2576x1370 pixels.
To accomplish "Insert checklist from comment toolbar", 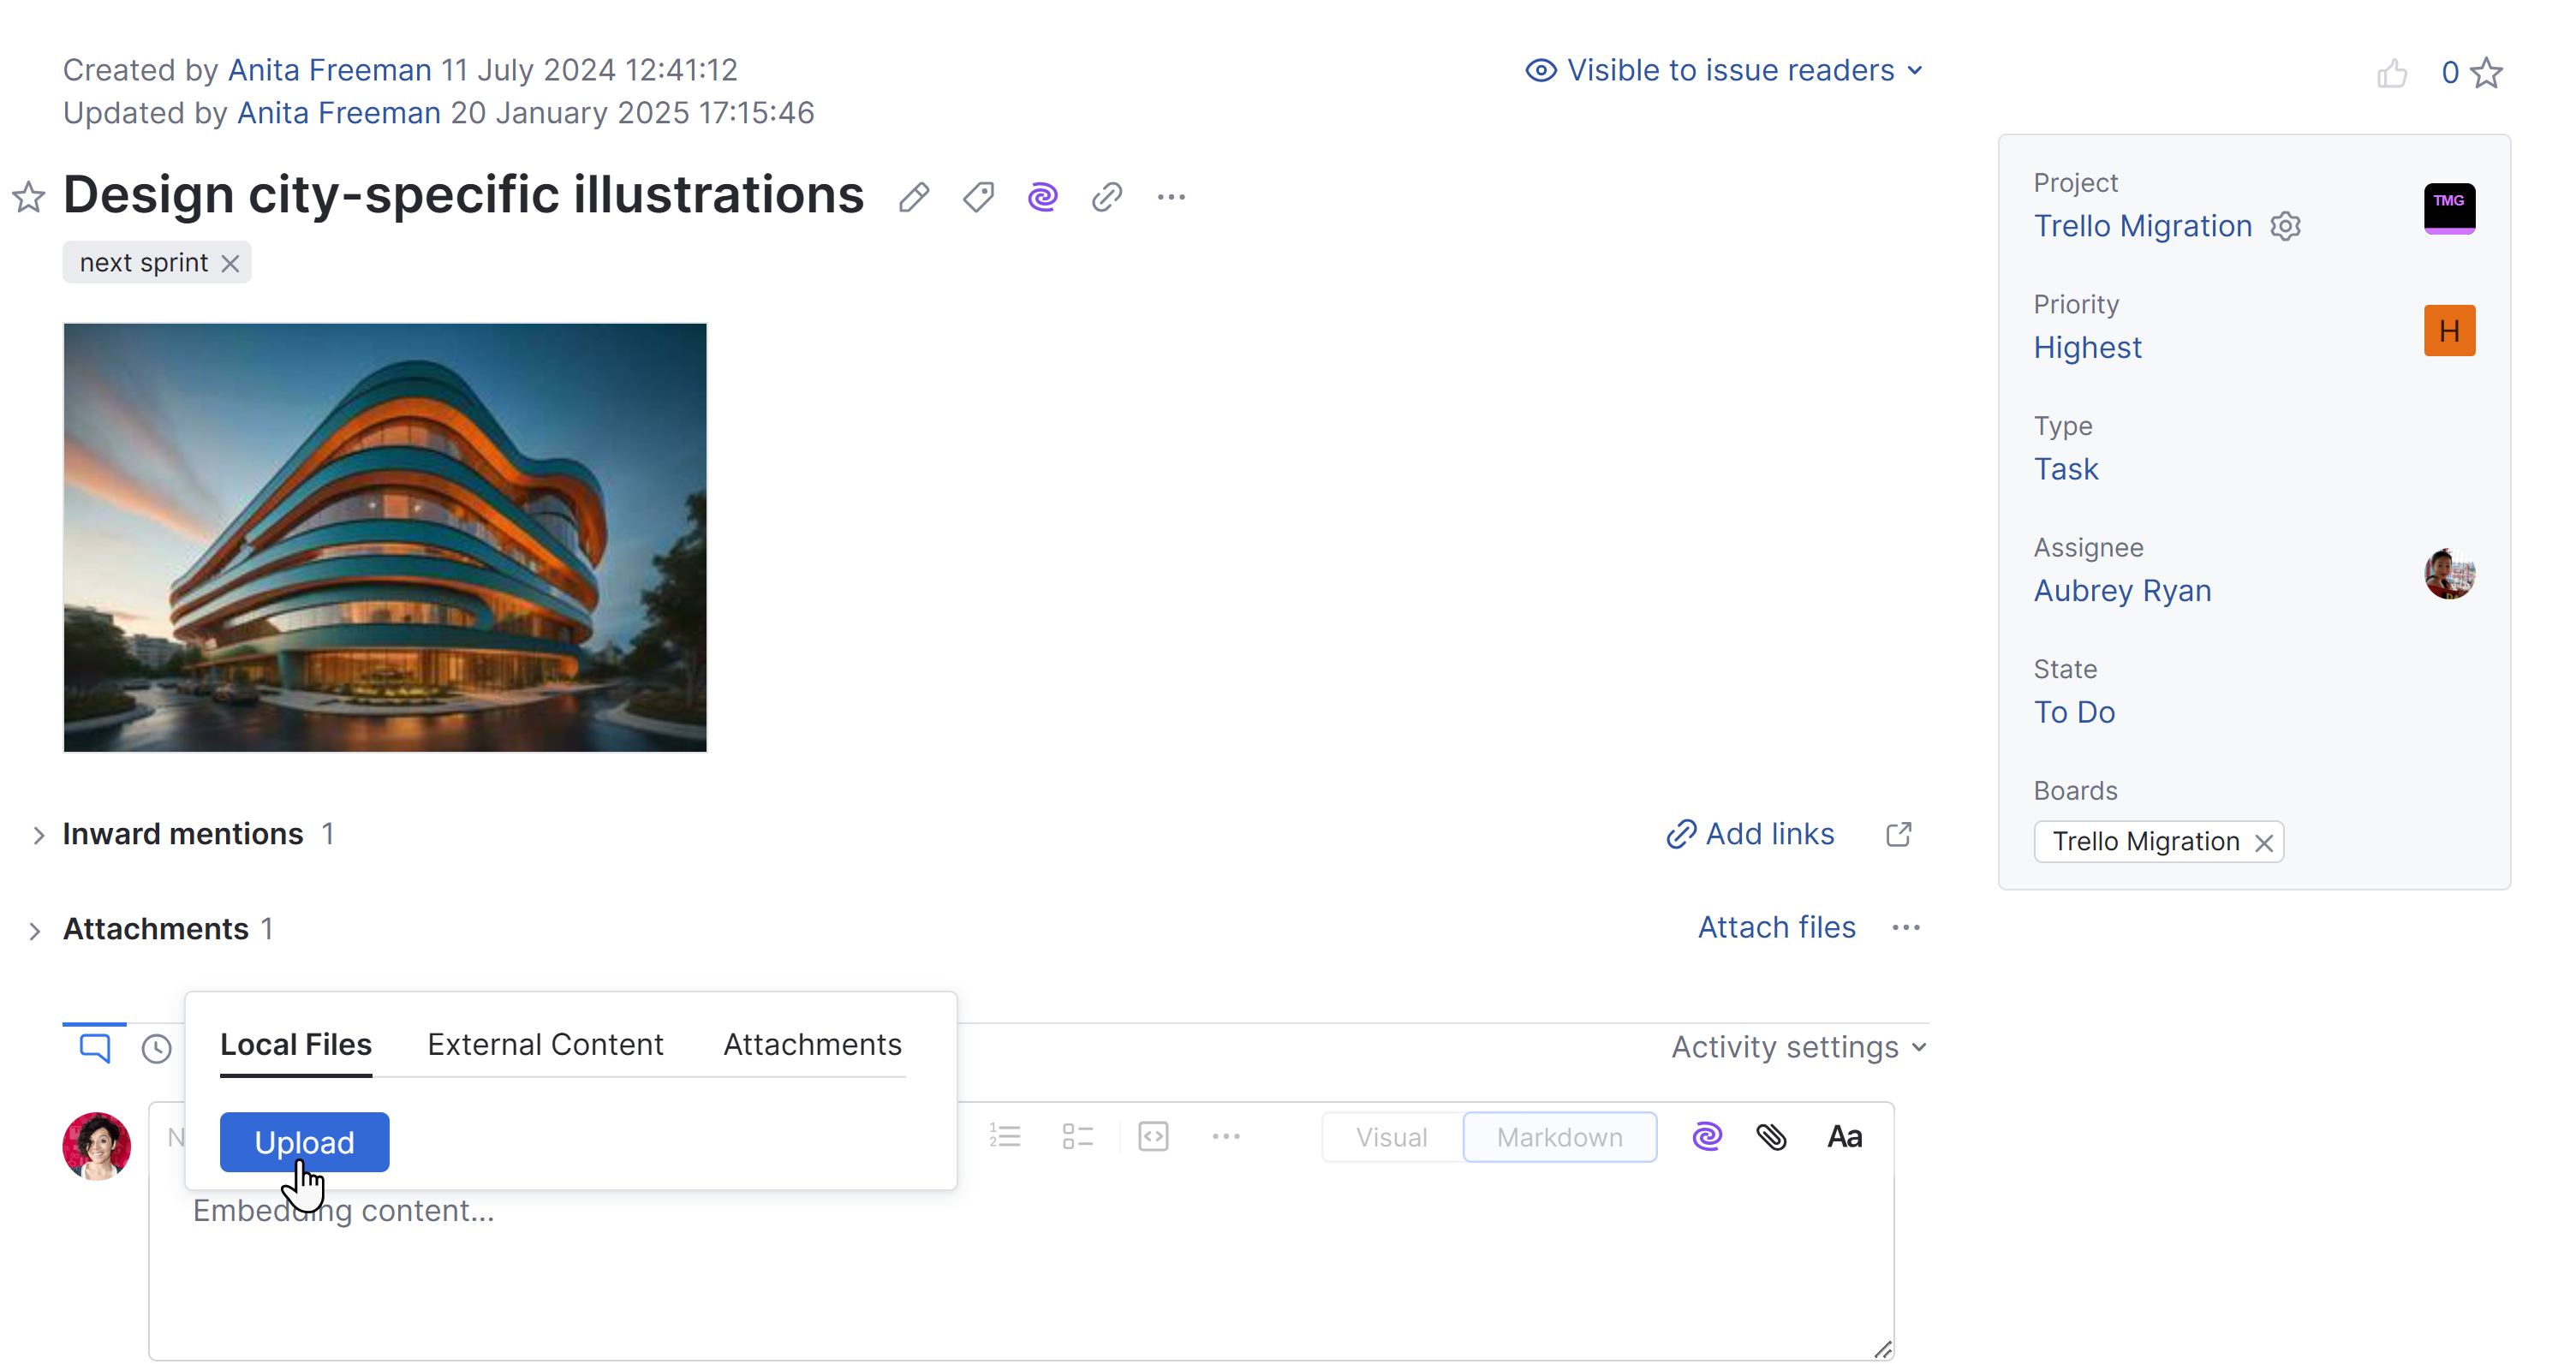I will click(x=1077, y=1137).
